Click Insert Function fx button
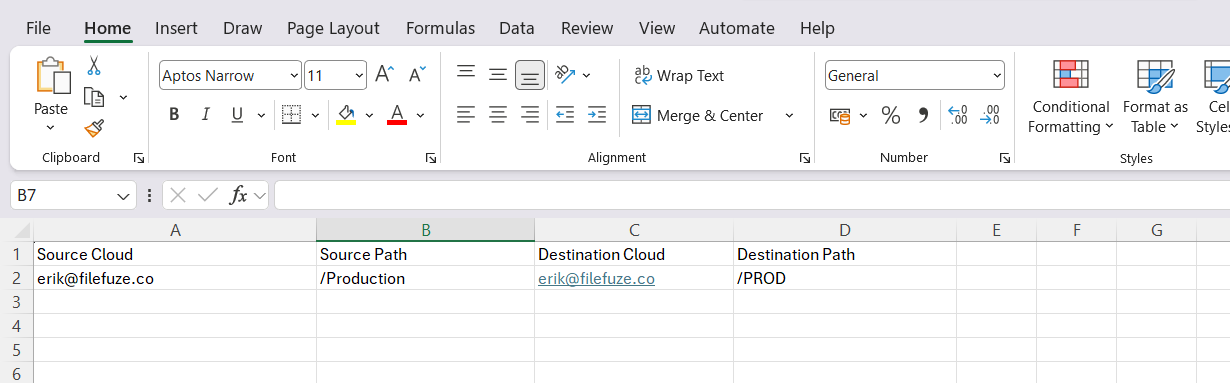This screenshot has width=1230, height=383. [x=238, y=195]
